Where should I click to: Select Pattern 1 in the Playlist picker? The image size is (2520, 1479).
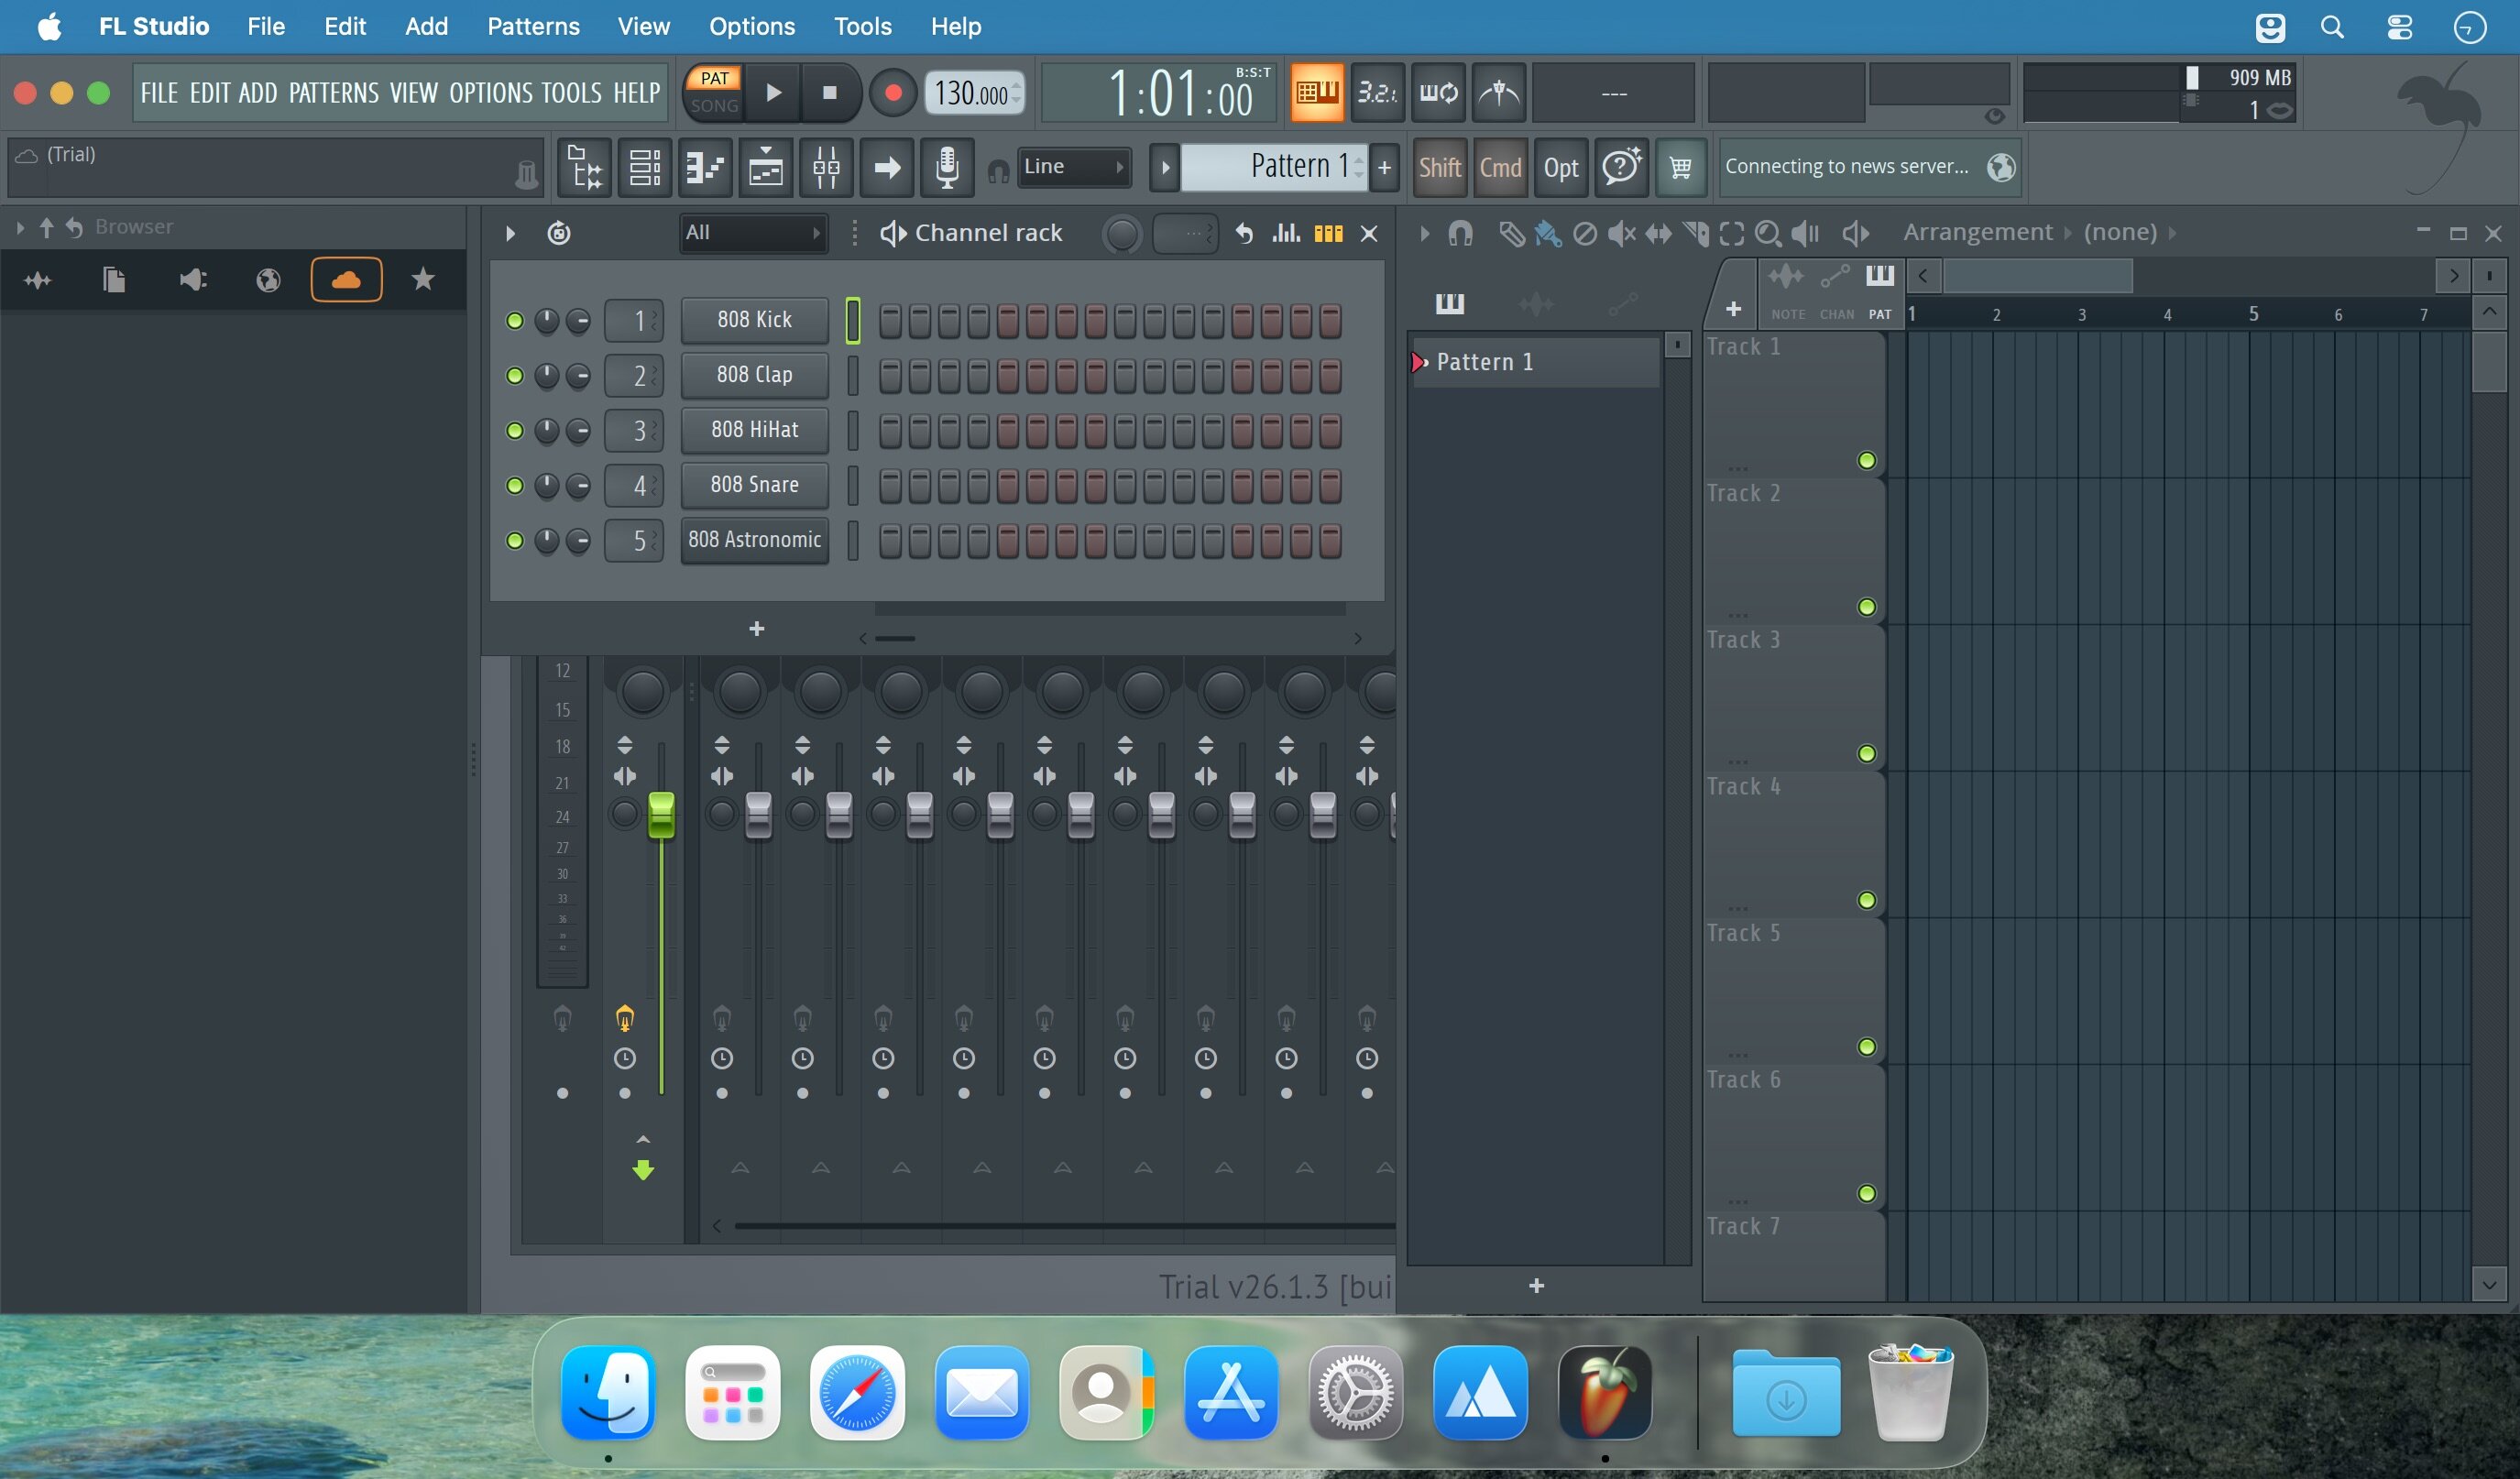point(1535,362)
